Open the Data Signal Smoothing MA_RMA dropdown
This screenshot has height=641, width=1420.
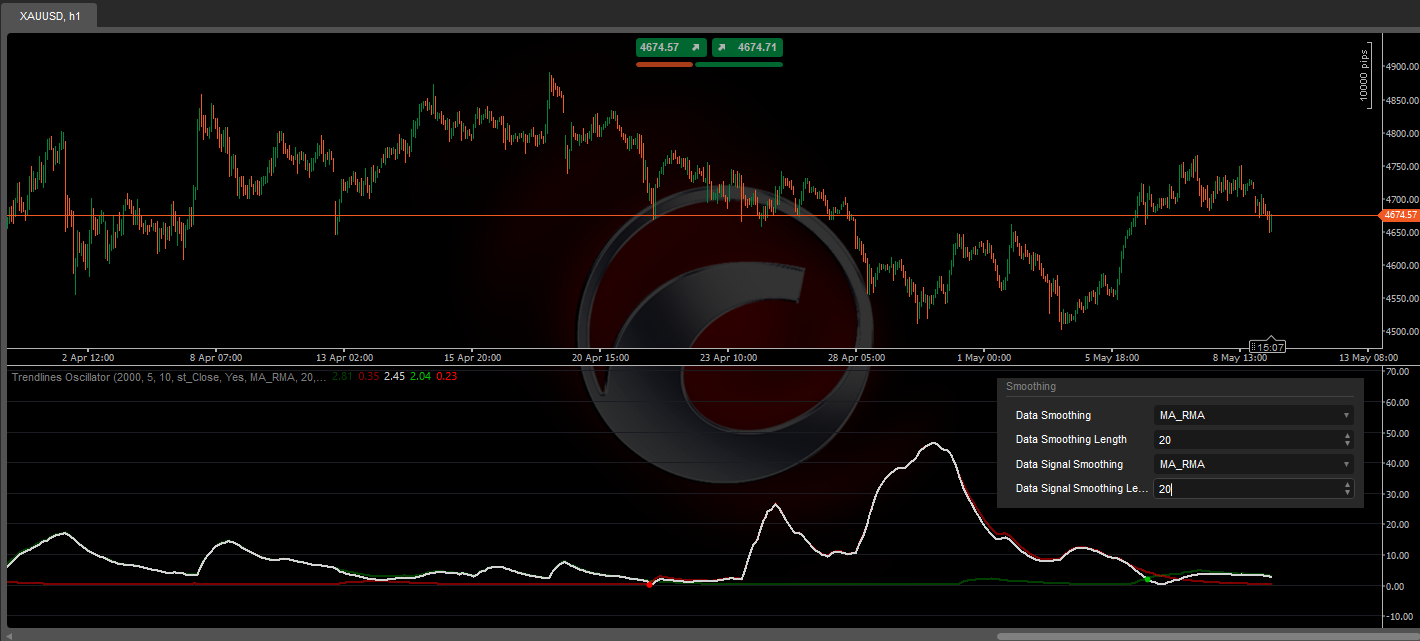[1254, 464]
